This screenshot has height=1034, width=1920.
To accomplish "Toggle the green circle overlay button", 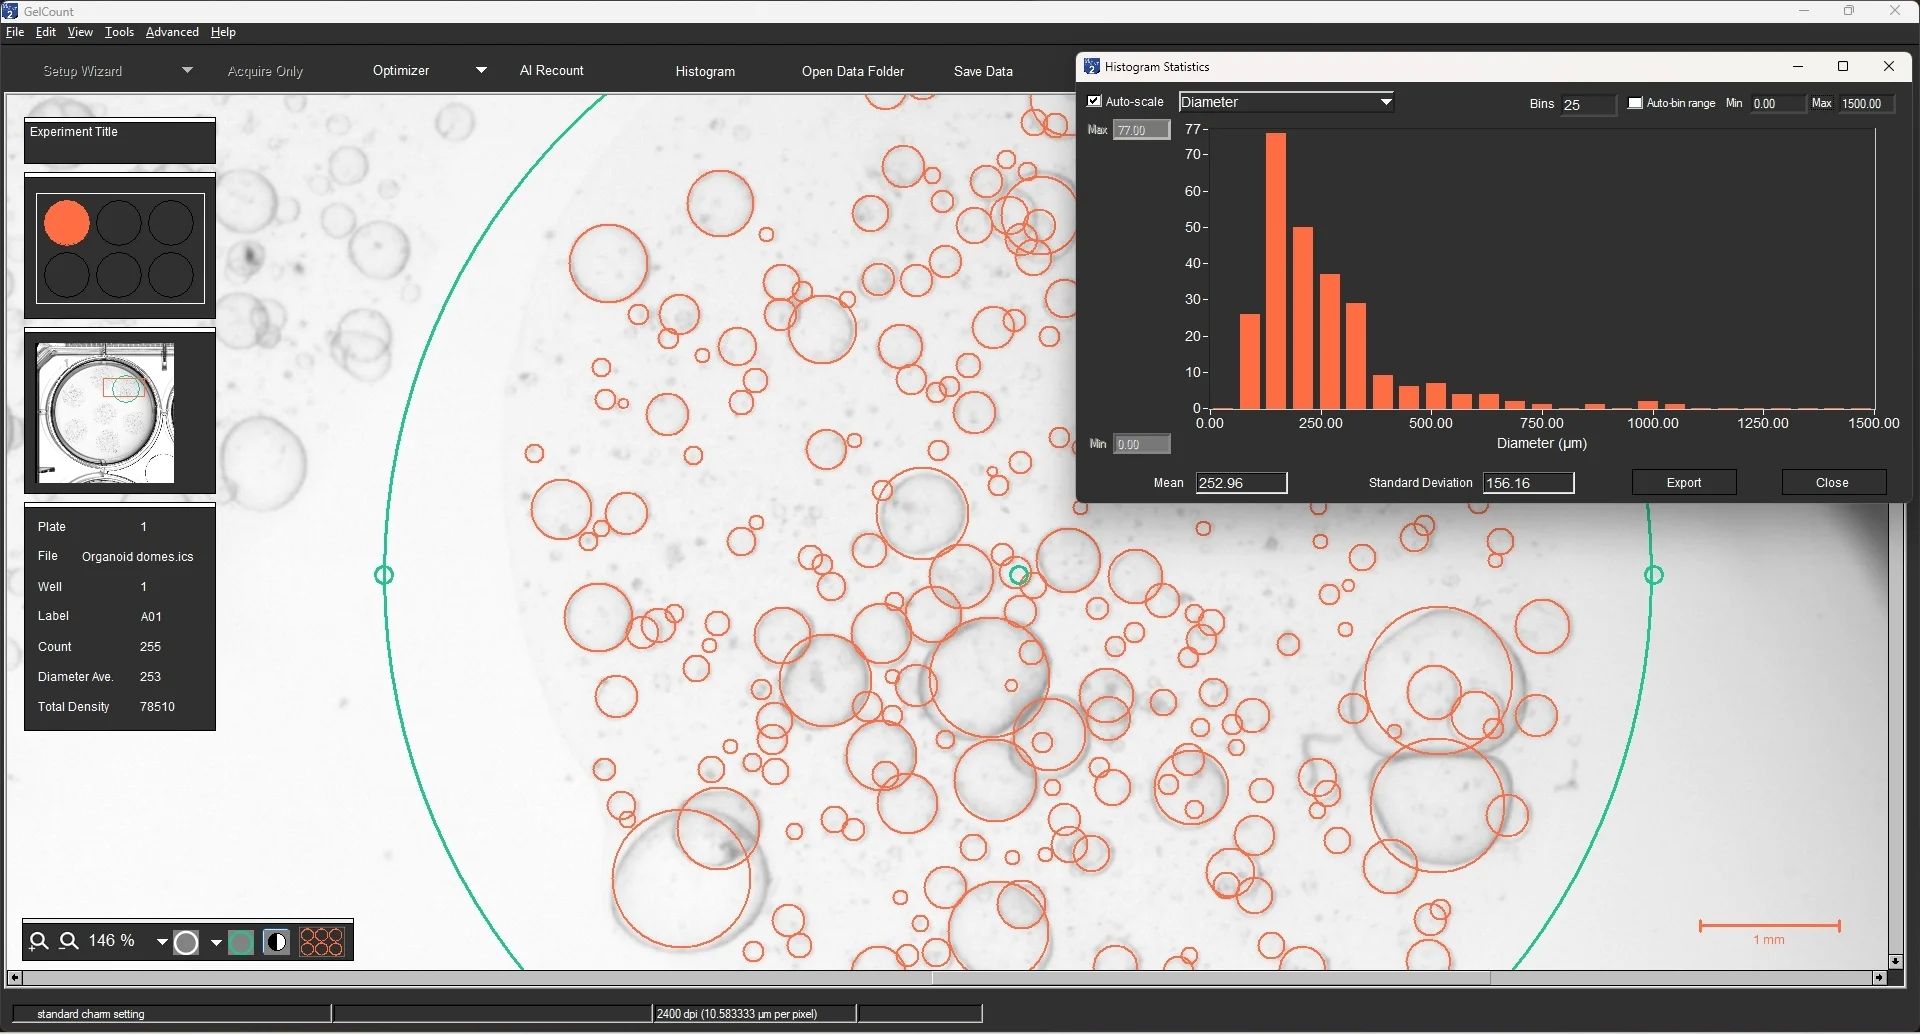I will [241, 942].
